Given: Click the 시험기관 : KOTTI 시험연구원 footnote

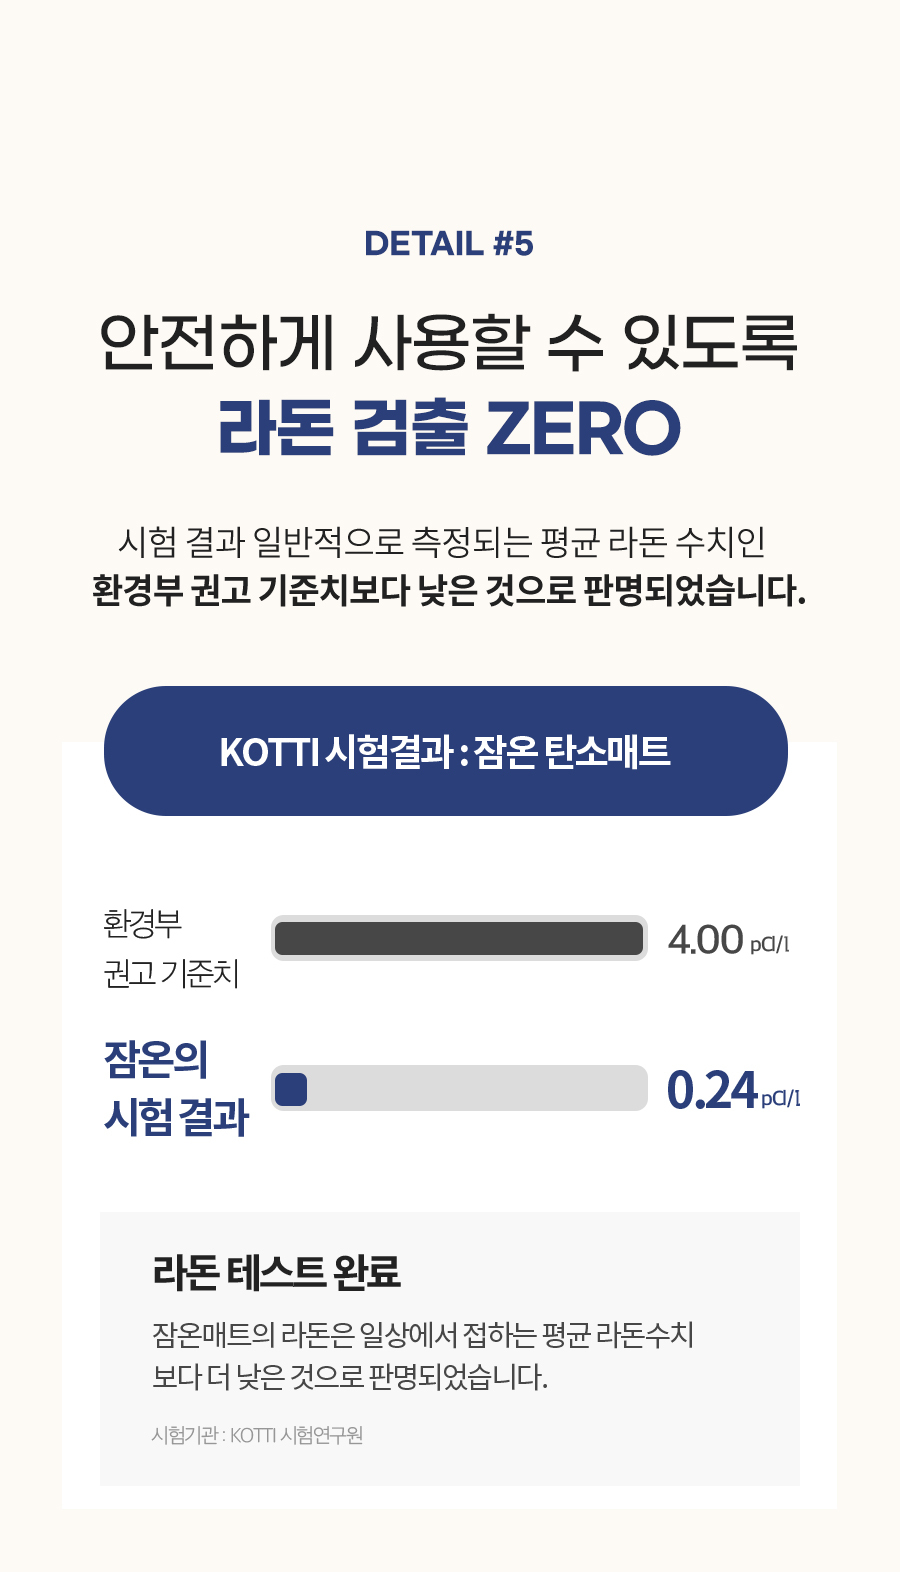Looking at the screenshot, I should tap(257, 1436).
